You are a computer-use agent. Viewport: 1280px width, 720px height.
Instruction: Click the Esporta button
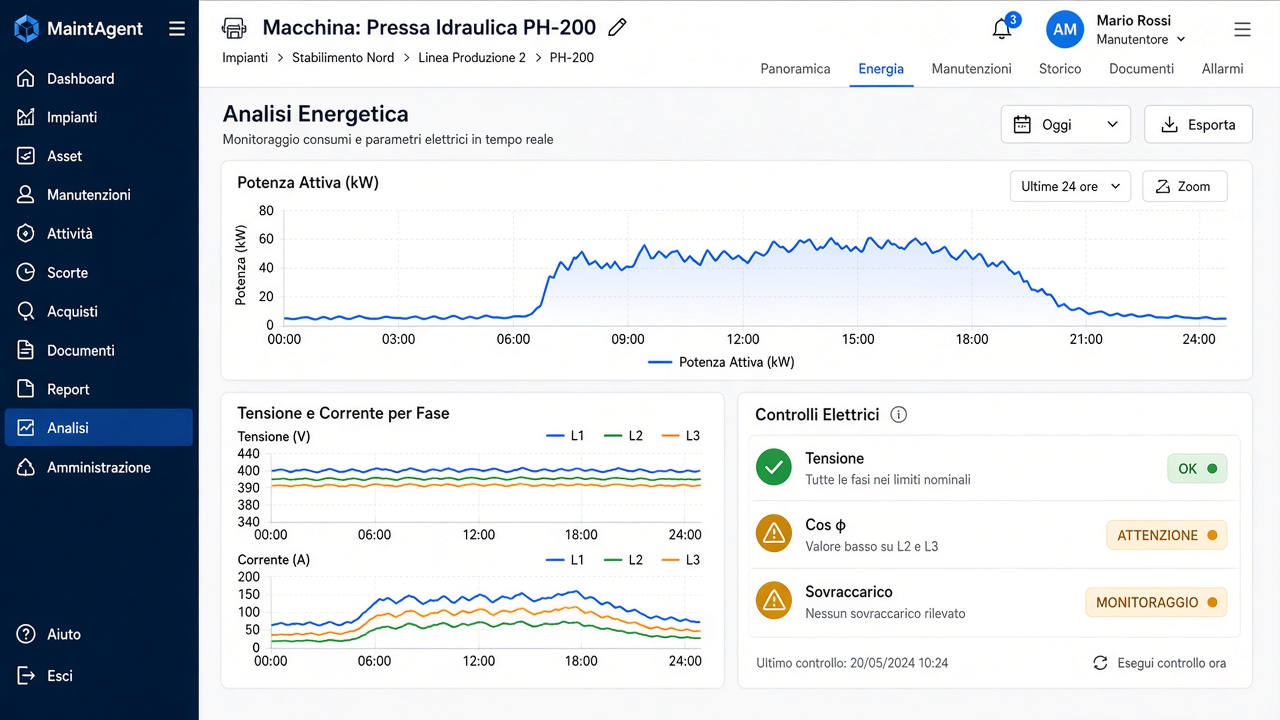[1198, 124]
